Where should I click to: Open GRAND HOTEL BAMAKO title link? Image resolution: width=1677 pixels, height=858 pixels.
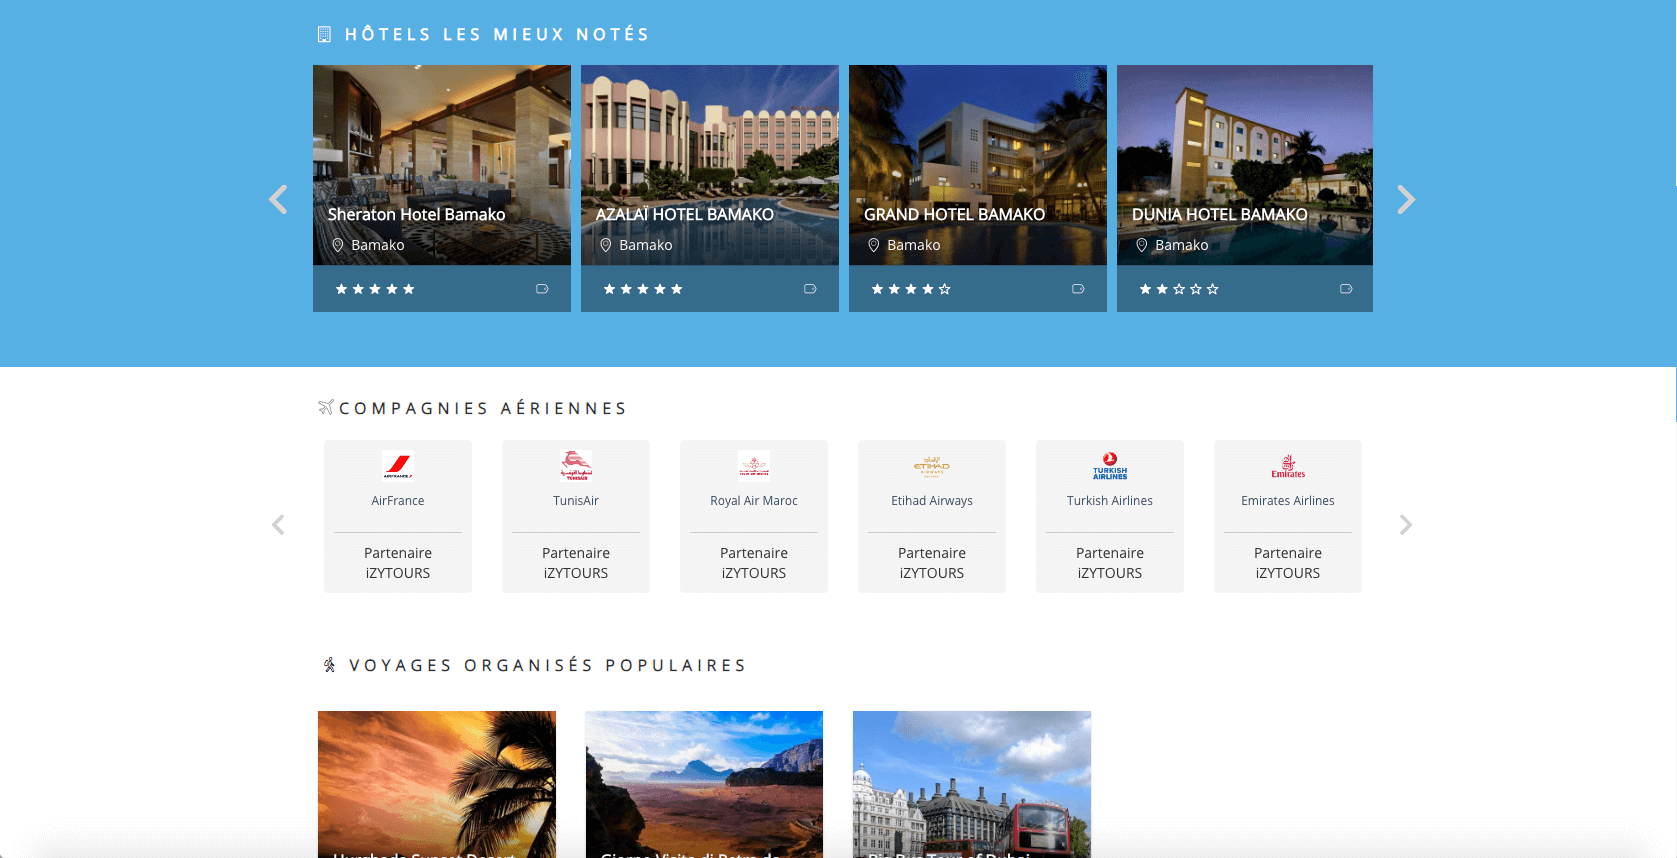(954, 215)
